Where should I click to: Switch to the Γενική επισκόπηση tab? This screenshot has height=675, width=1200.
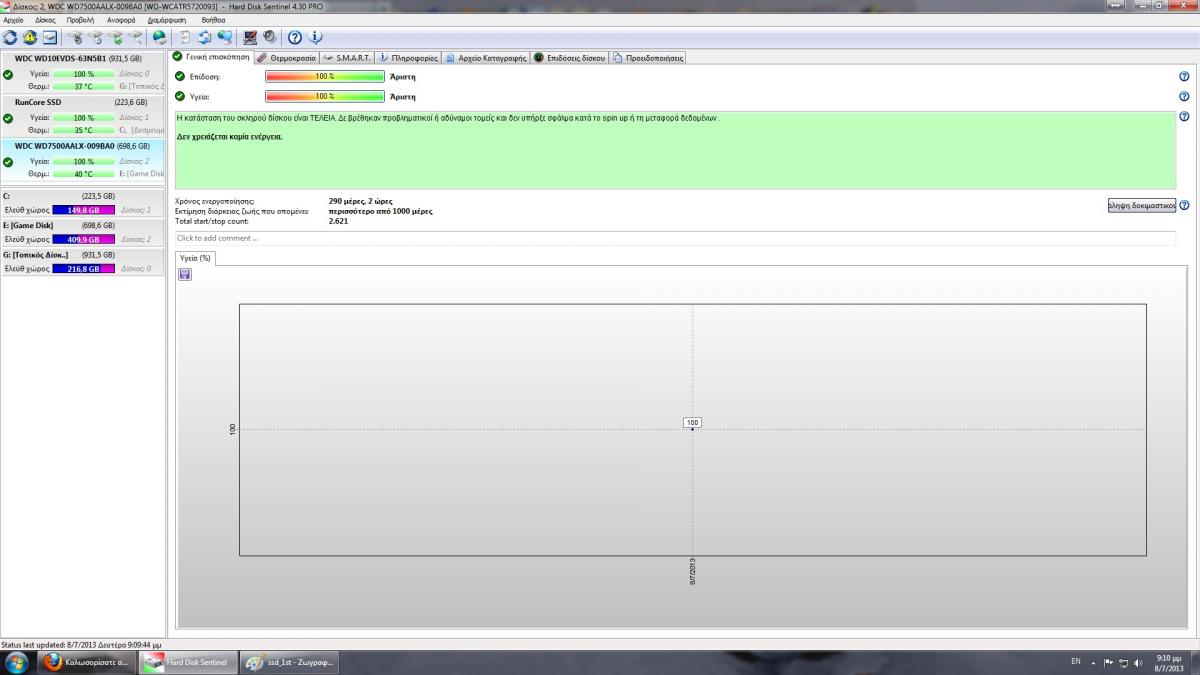(x=211, y=57)
